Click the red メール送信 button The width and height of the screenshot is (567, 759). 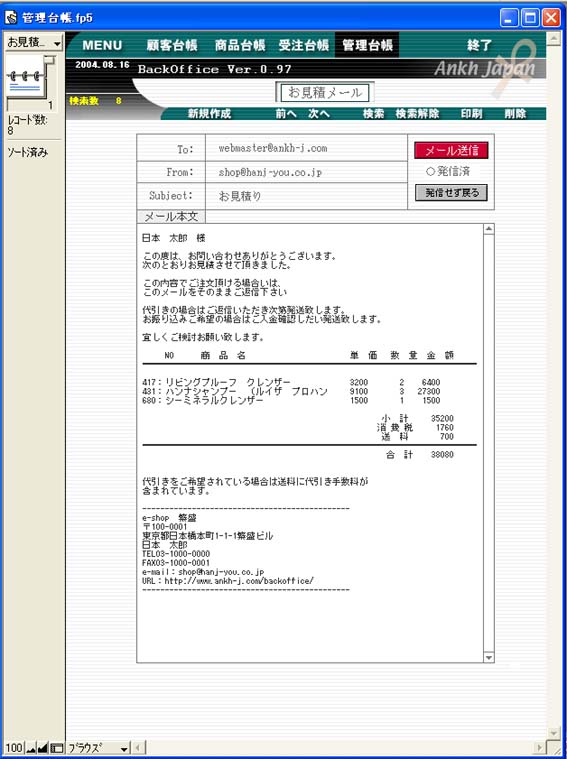451,150
